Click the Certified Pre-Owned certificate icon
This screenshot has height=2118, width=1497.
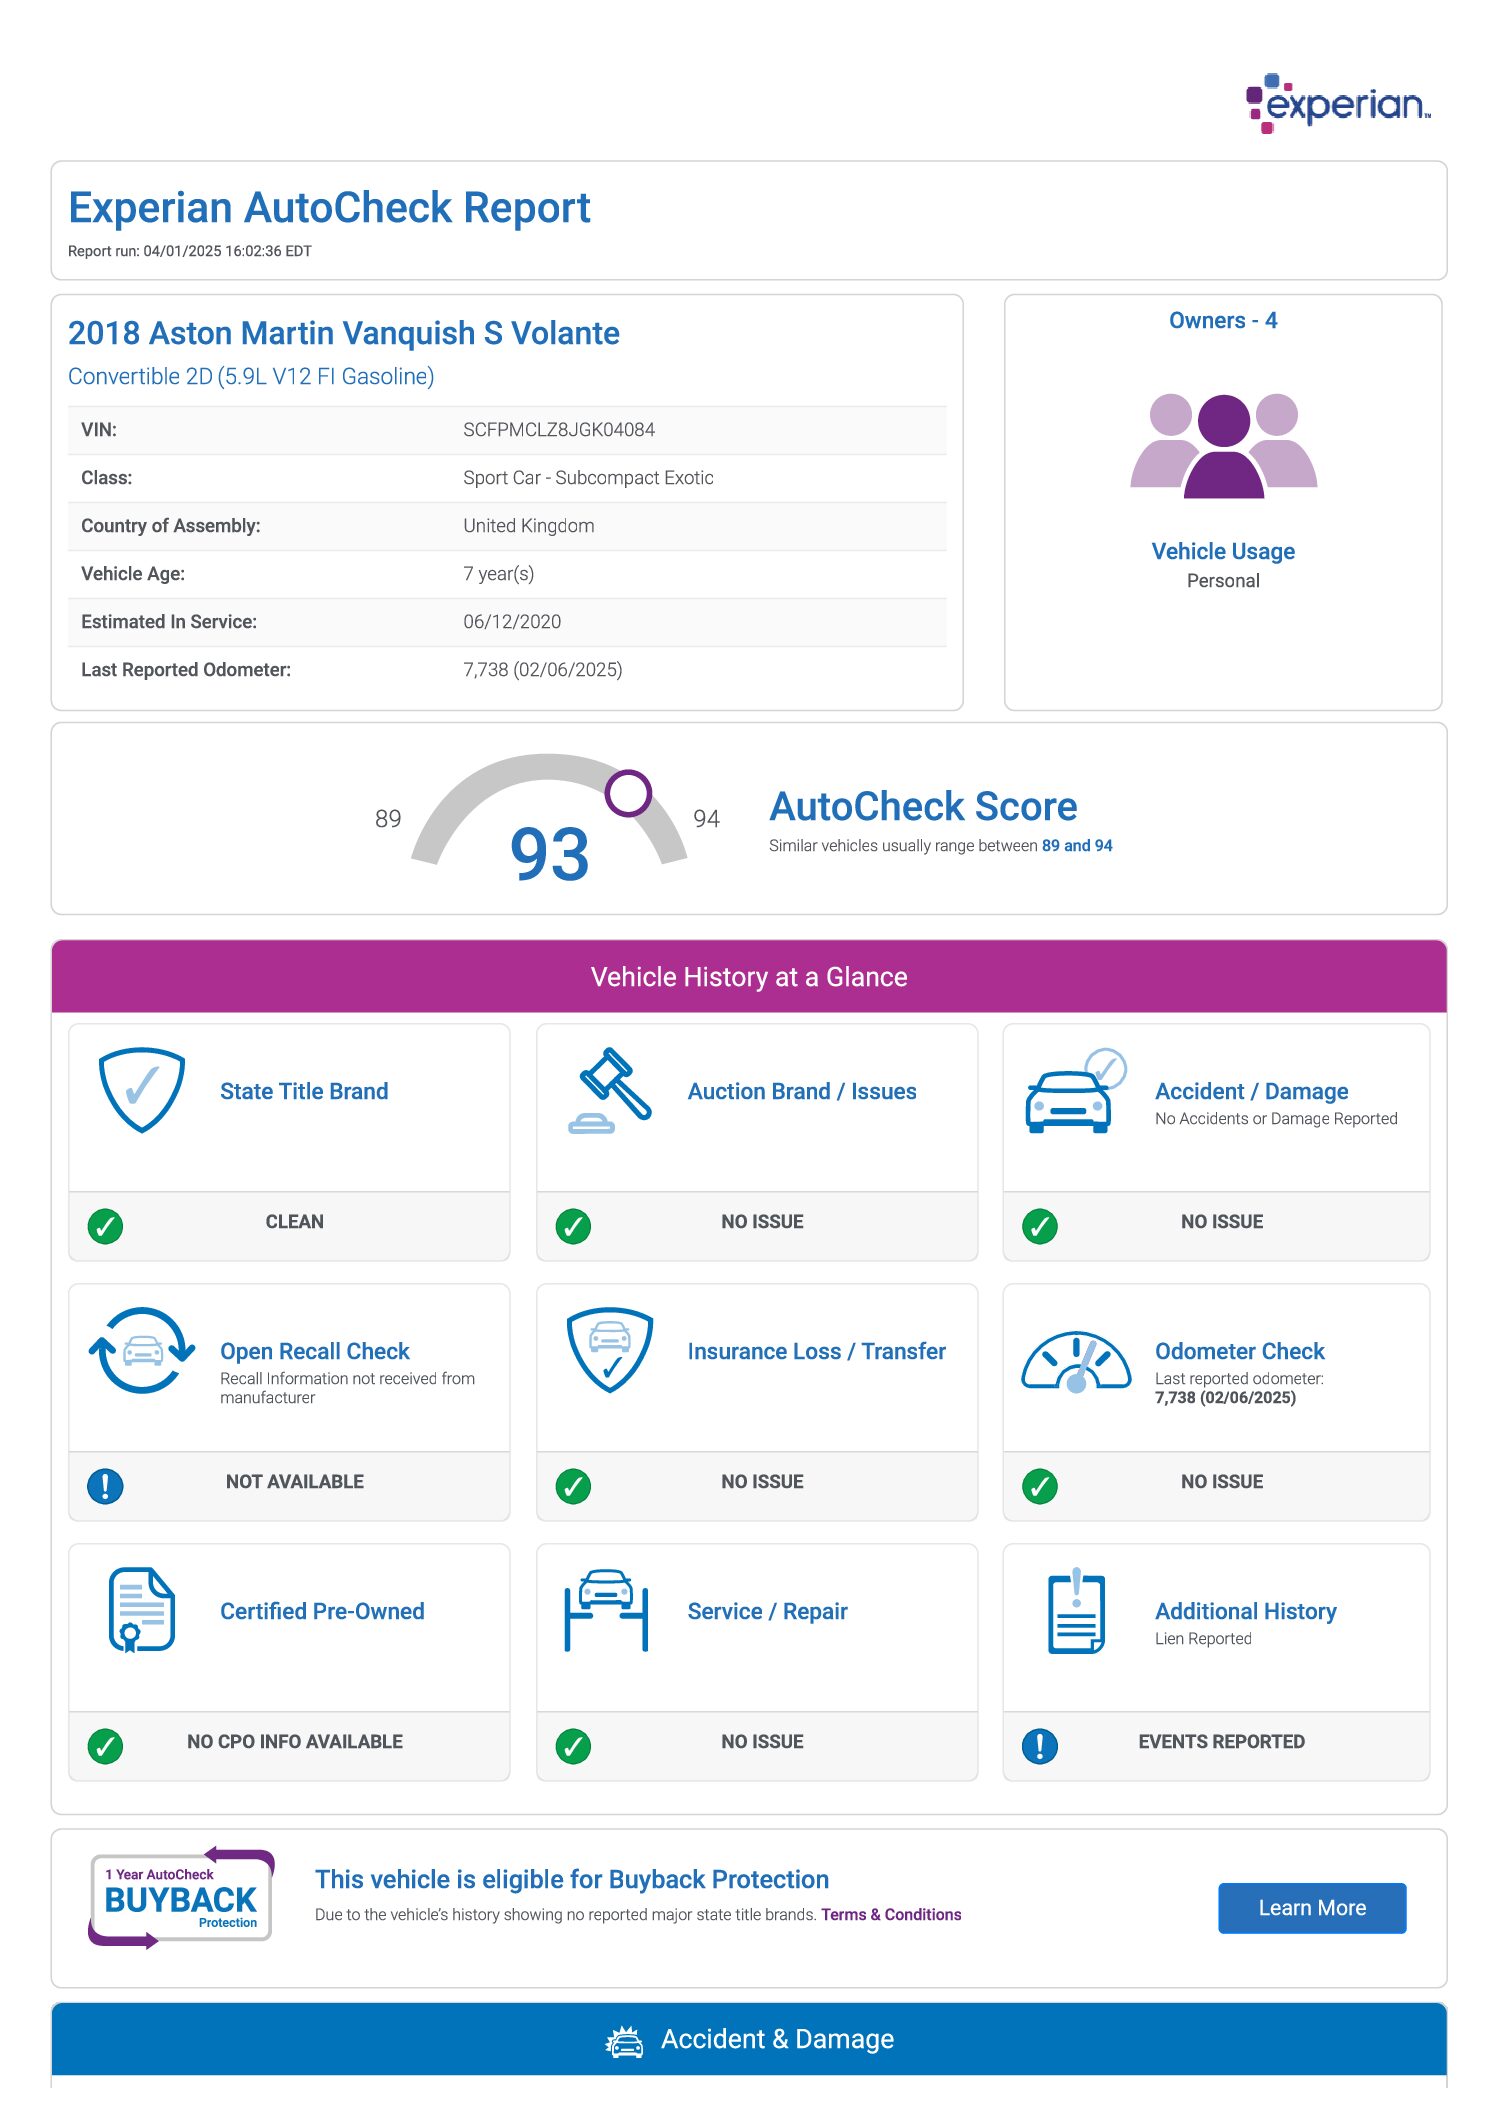click(x=141, y=1610)
